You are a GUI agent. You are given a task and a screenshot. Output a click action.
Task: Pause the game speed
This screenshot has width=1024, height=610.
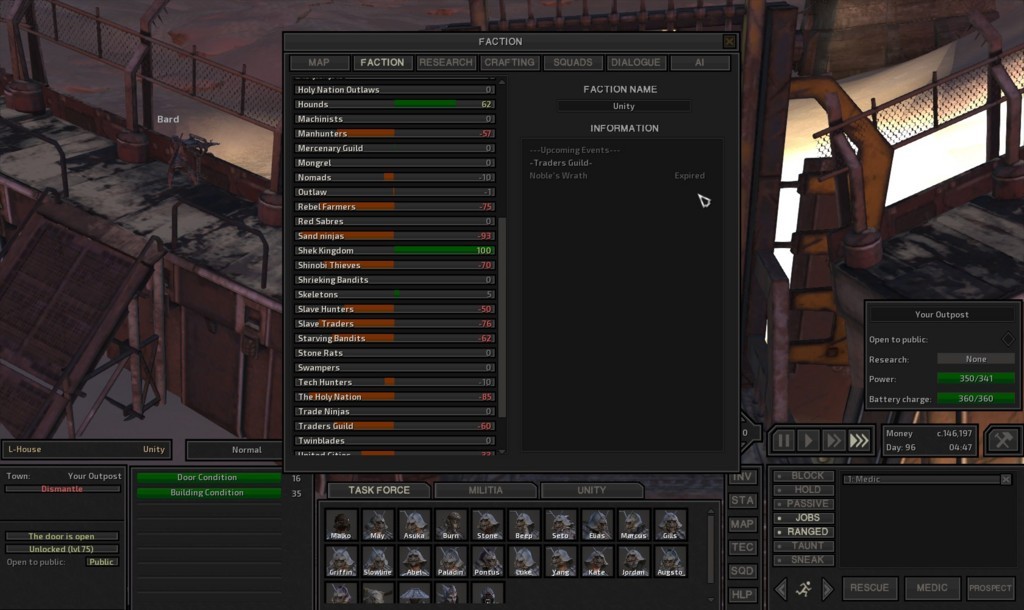(x=782, y=441)
